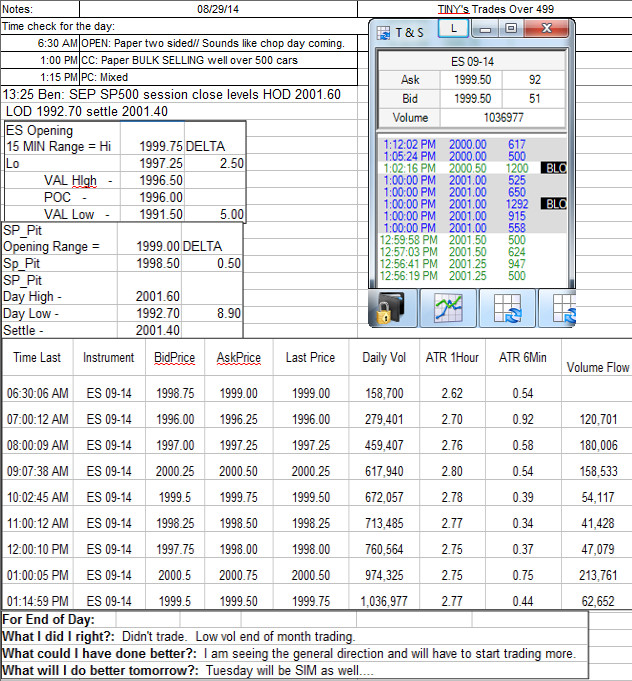Click the What I did I right? line
Screen dimensions: 632x681
point(179,637)
